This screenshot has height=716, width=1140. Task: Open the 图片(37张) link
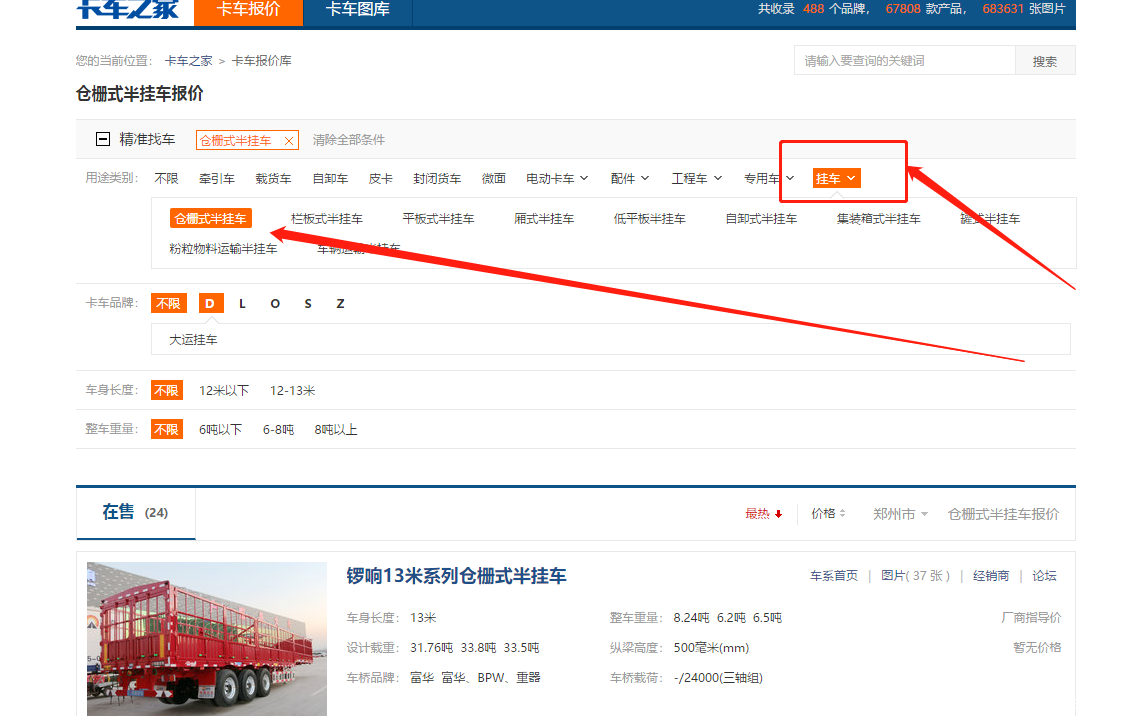click(915, 576)
